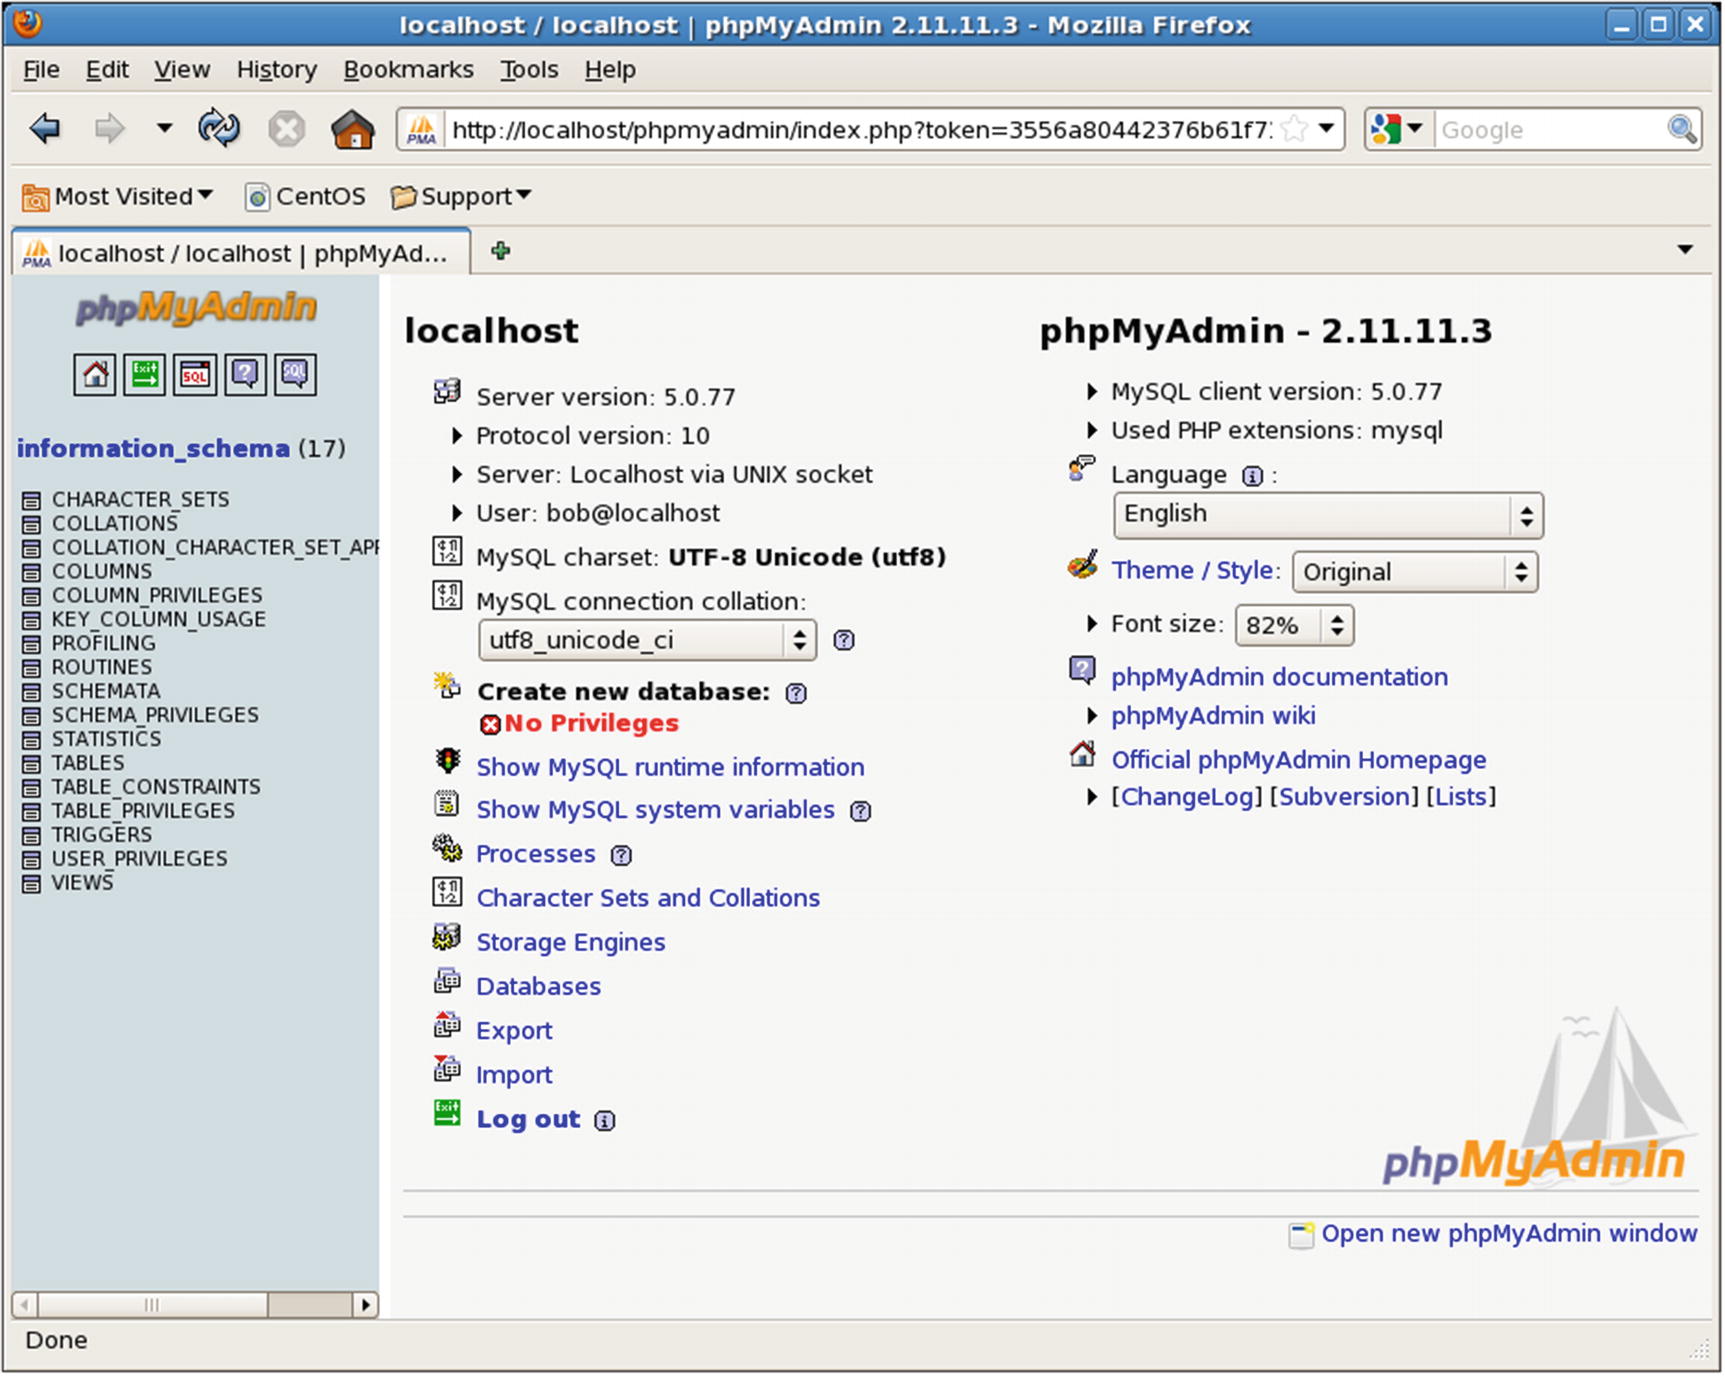1725x1376 pixels.
Task: Open the Support bookmarks folder
Action: point(461,196)
